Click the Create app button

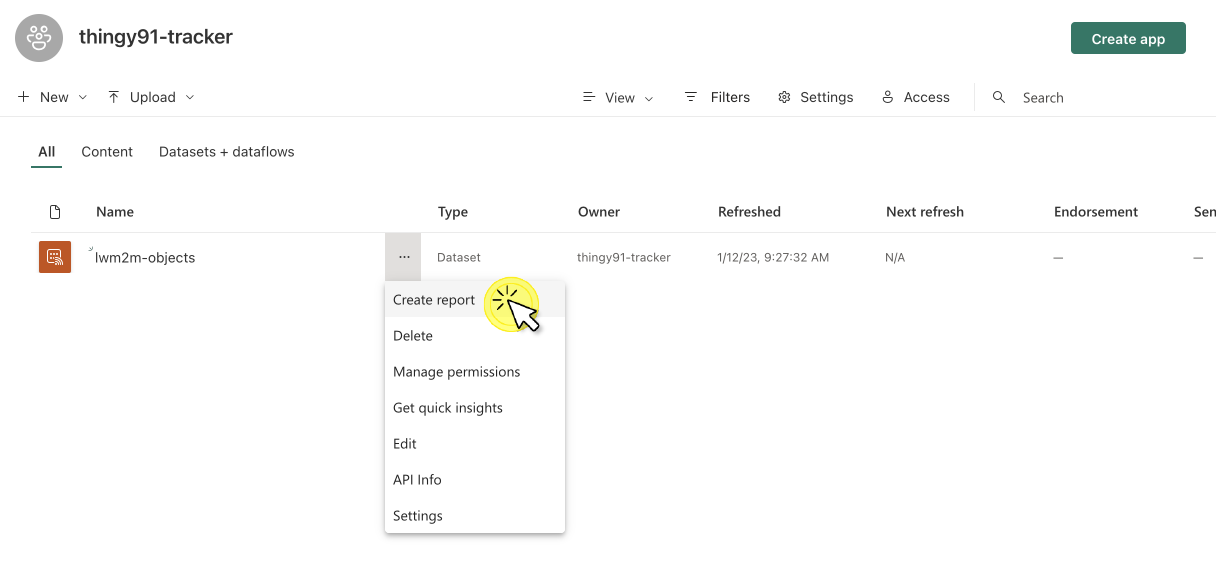(x=1128, y=38)
